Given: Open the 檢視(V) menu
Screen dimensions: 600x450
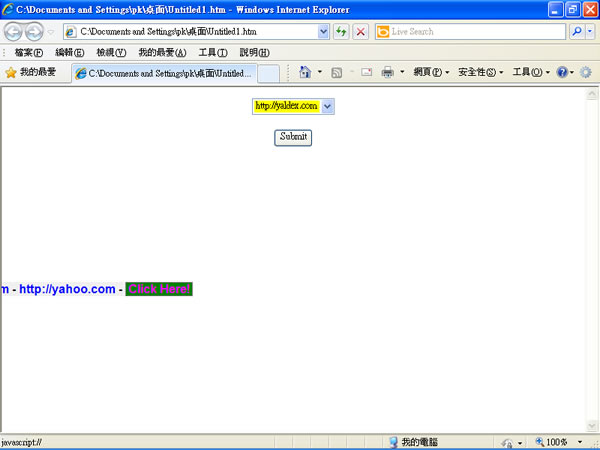Looking at the screenshot, I should [111, 52].
